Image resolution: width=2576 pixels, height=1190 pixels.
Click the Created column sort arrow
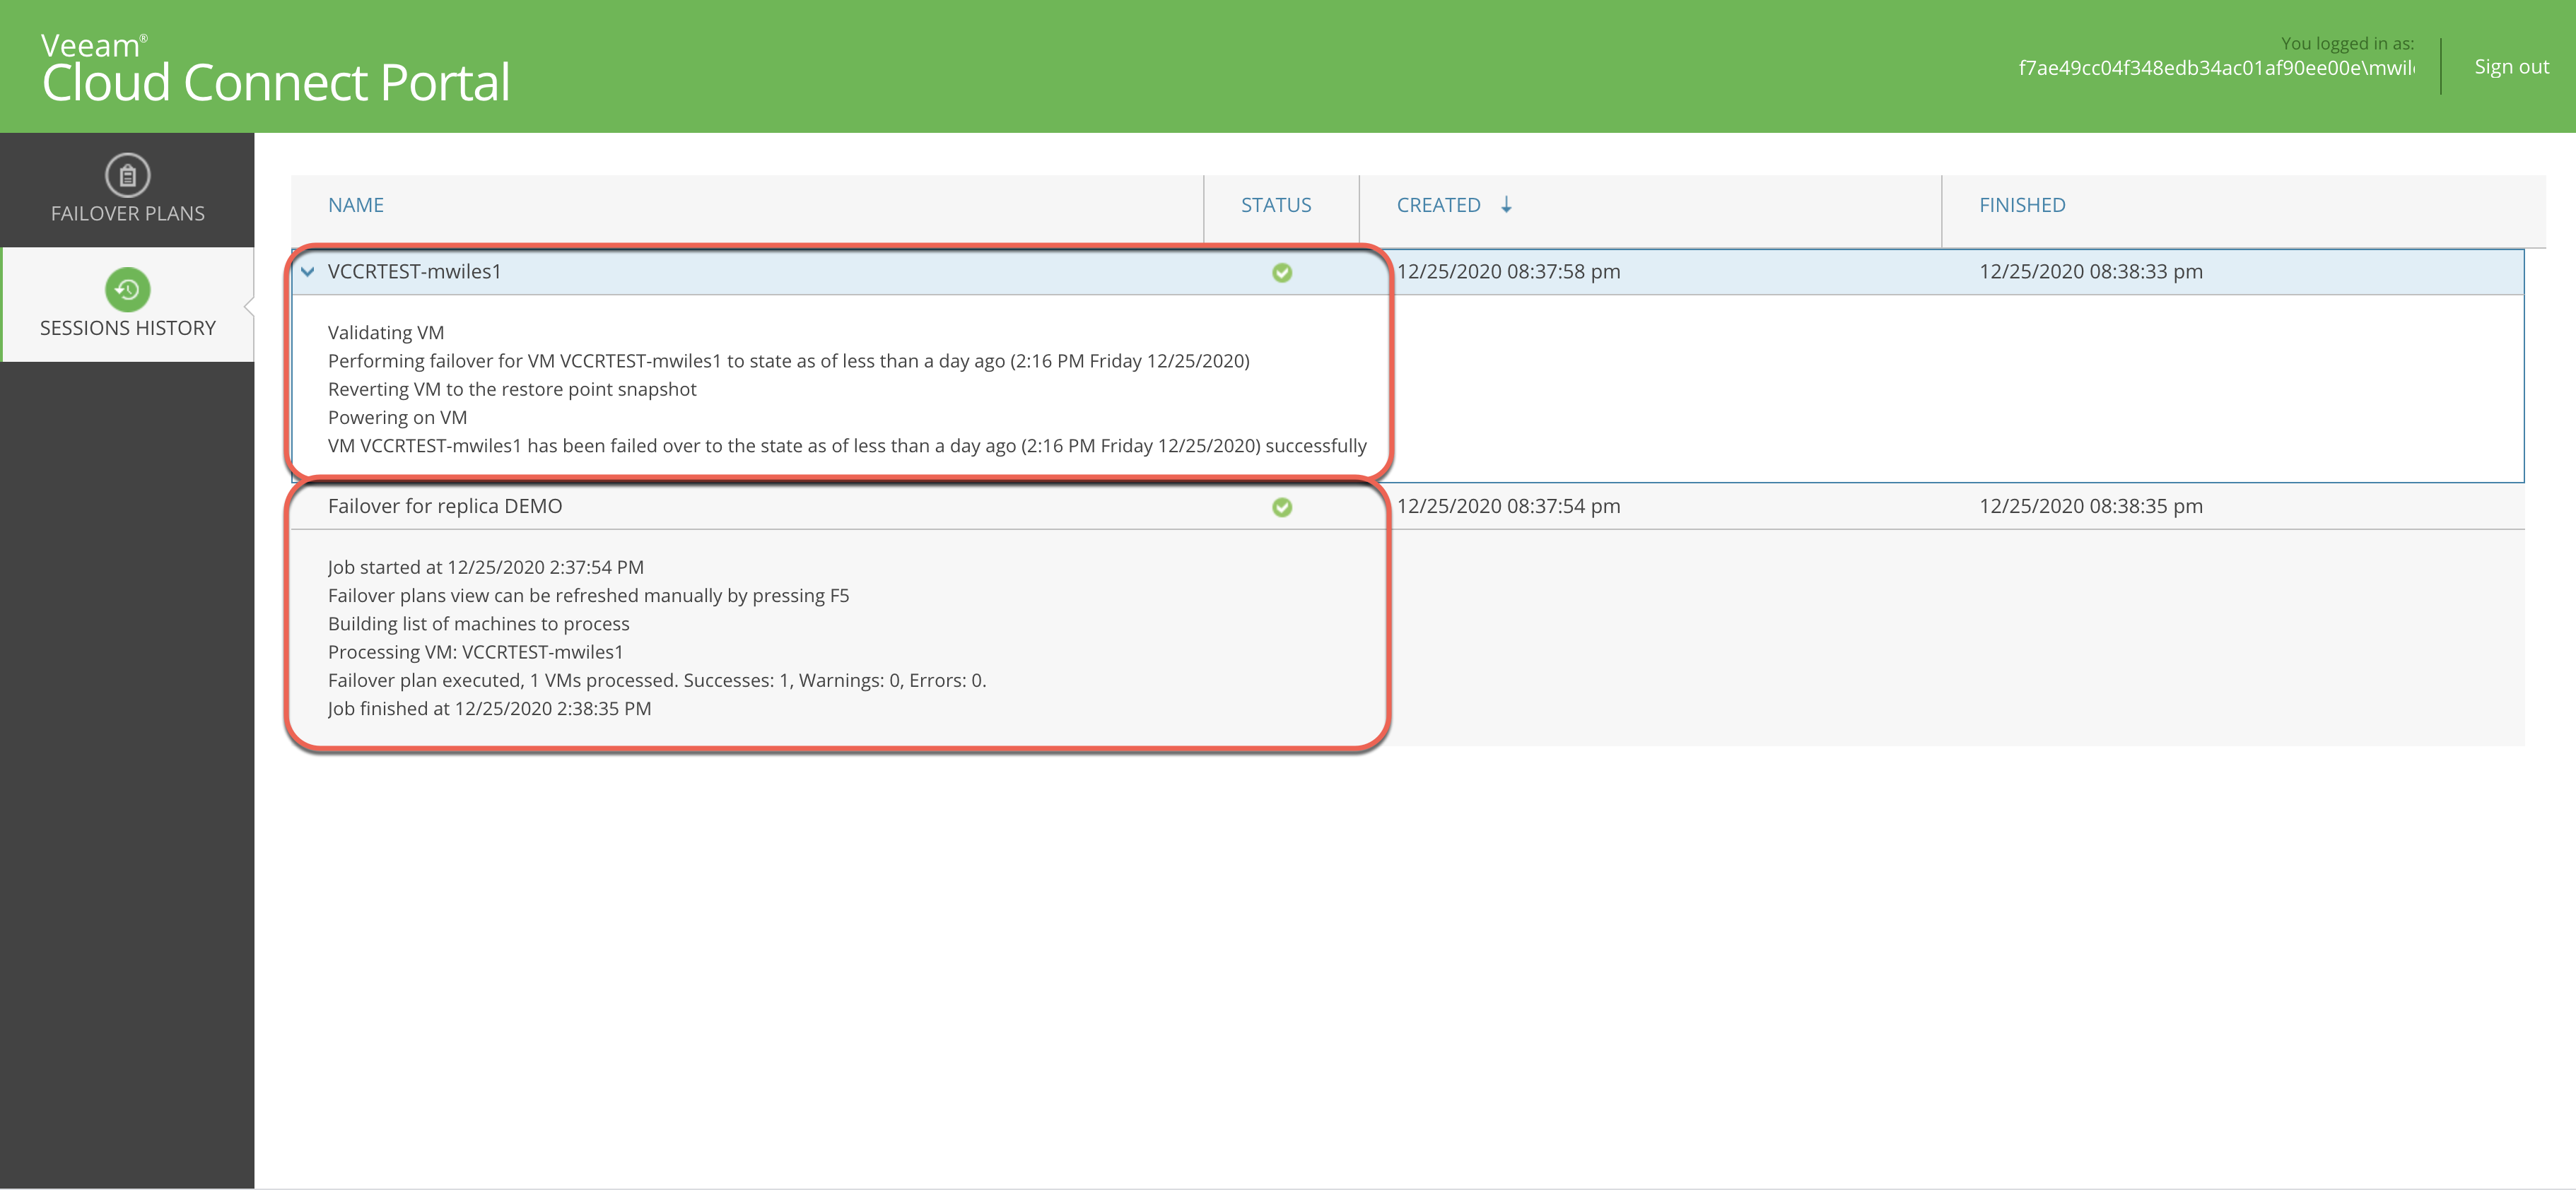tap(1506, 205)
